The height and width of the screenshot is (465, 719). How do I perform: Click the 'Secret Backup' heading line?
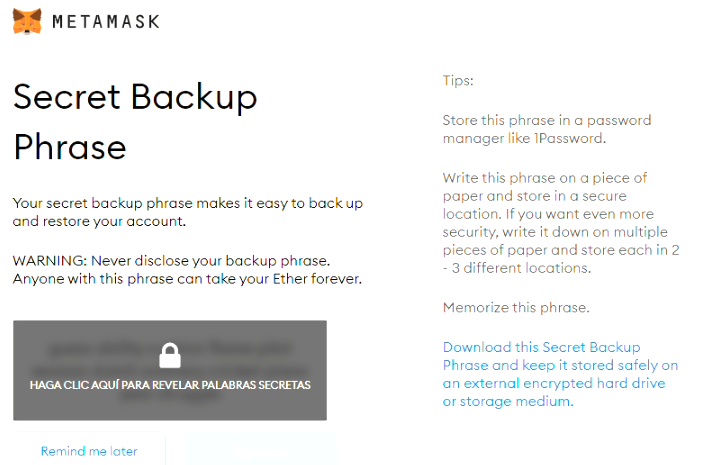click(x=135, y=97)
